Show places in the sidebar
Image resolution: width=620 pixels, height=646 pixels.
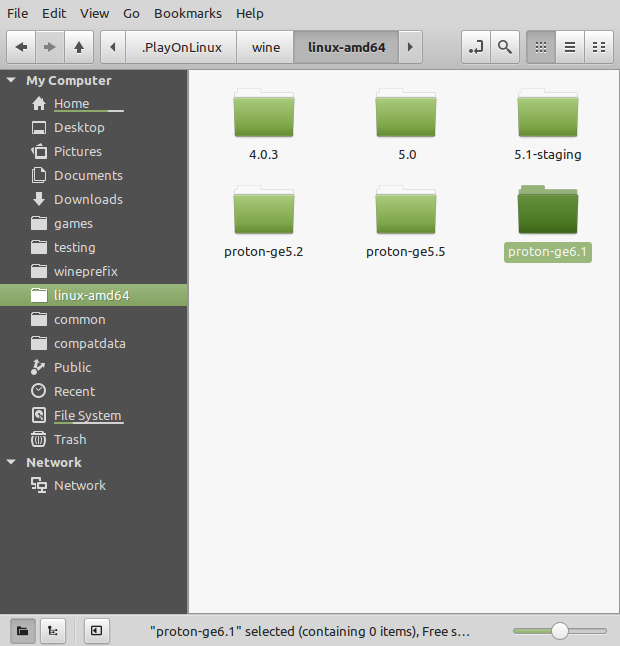23,631
